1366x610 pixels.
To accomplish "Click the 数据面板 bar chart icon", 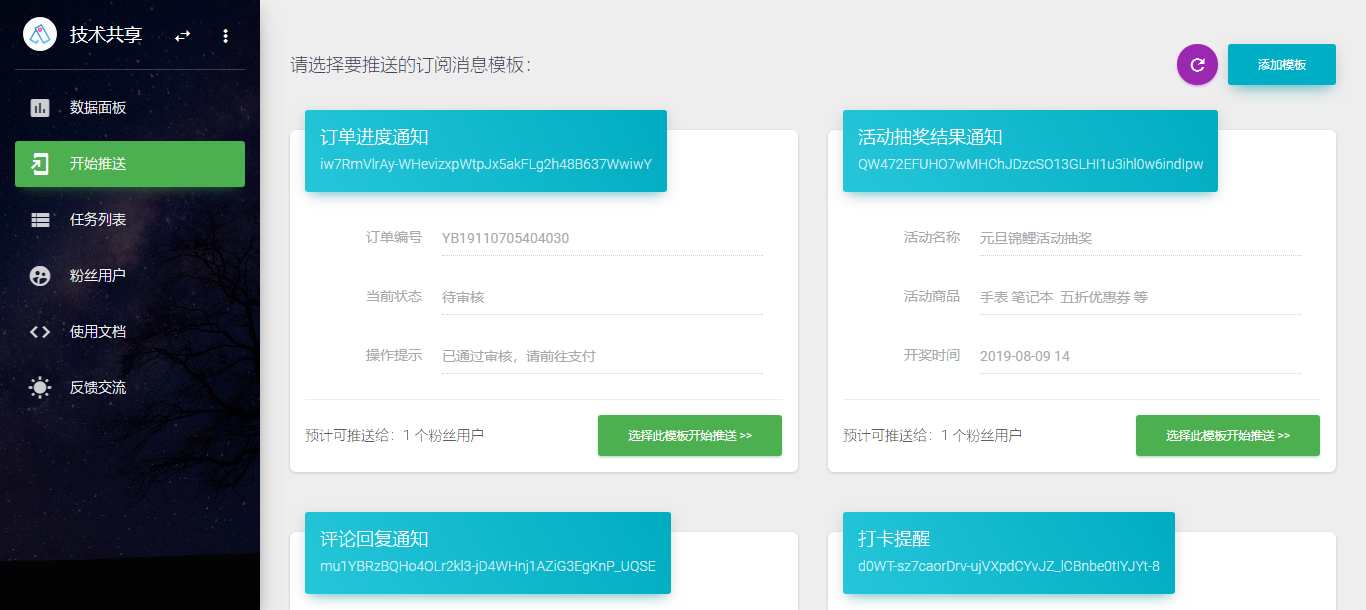I will [40, 108].
